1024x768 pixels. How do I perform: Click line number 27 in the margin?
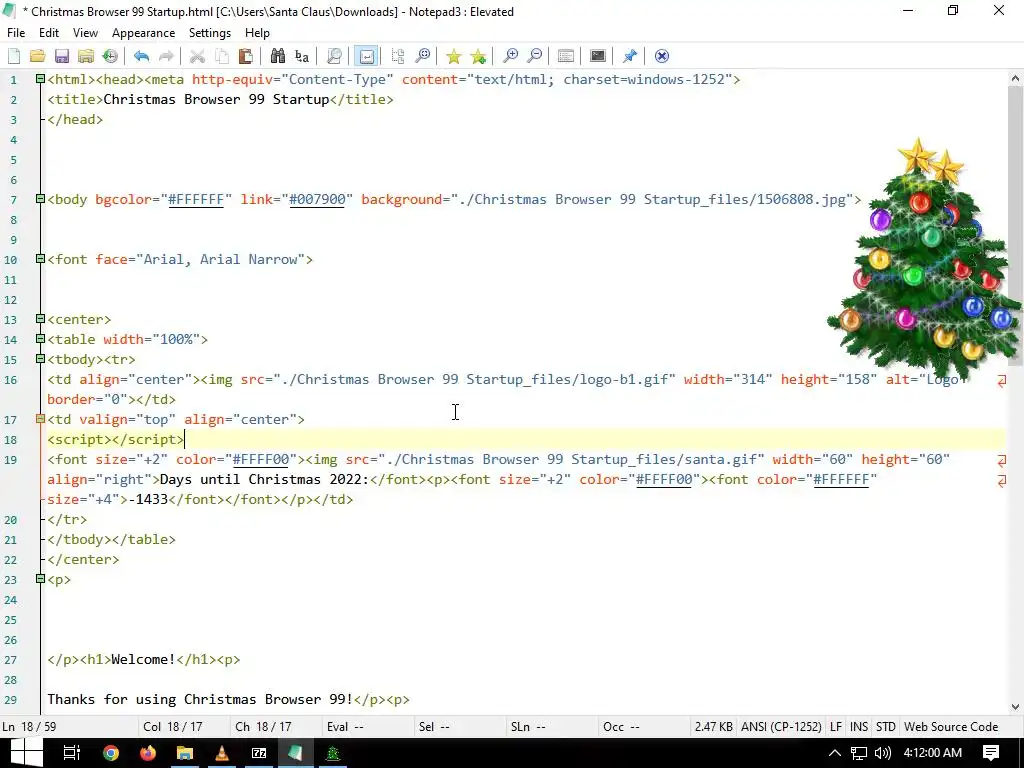tap(10, 660)
